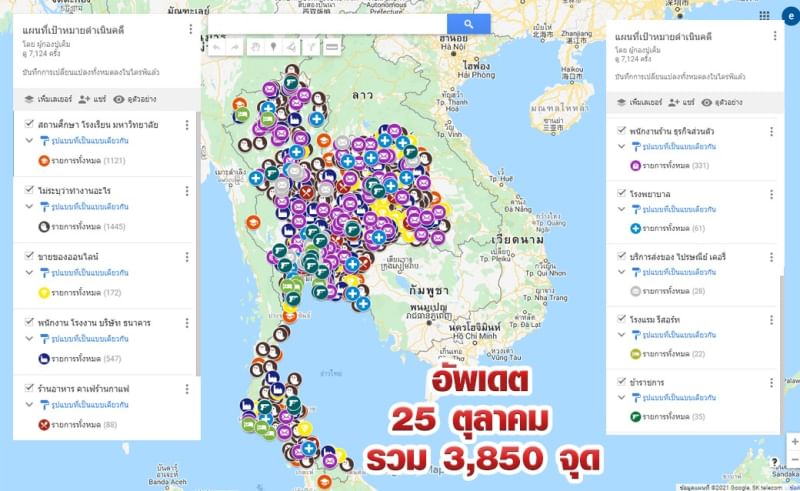800x491 pixels.
Task: Click the dark icon beside รายการทั้งหมด (1445)
Action: (x=44, y=227)
